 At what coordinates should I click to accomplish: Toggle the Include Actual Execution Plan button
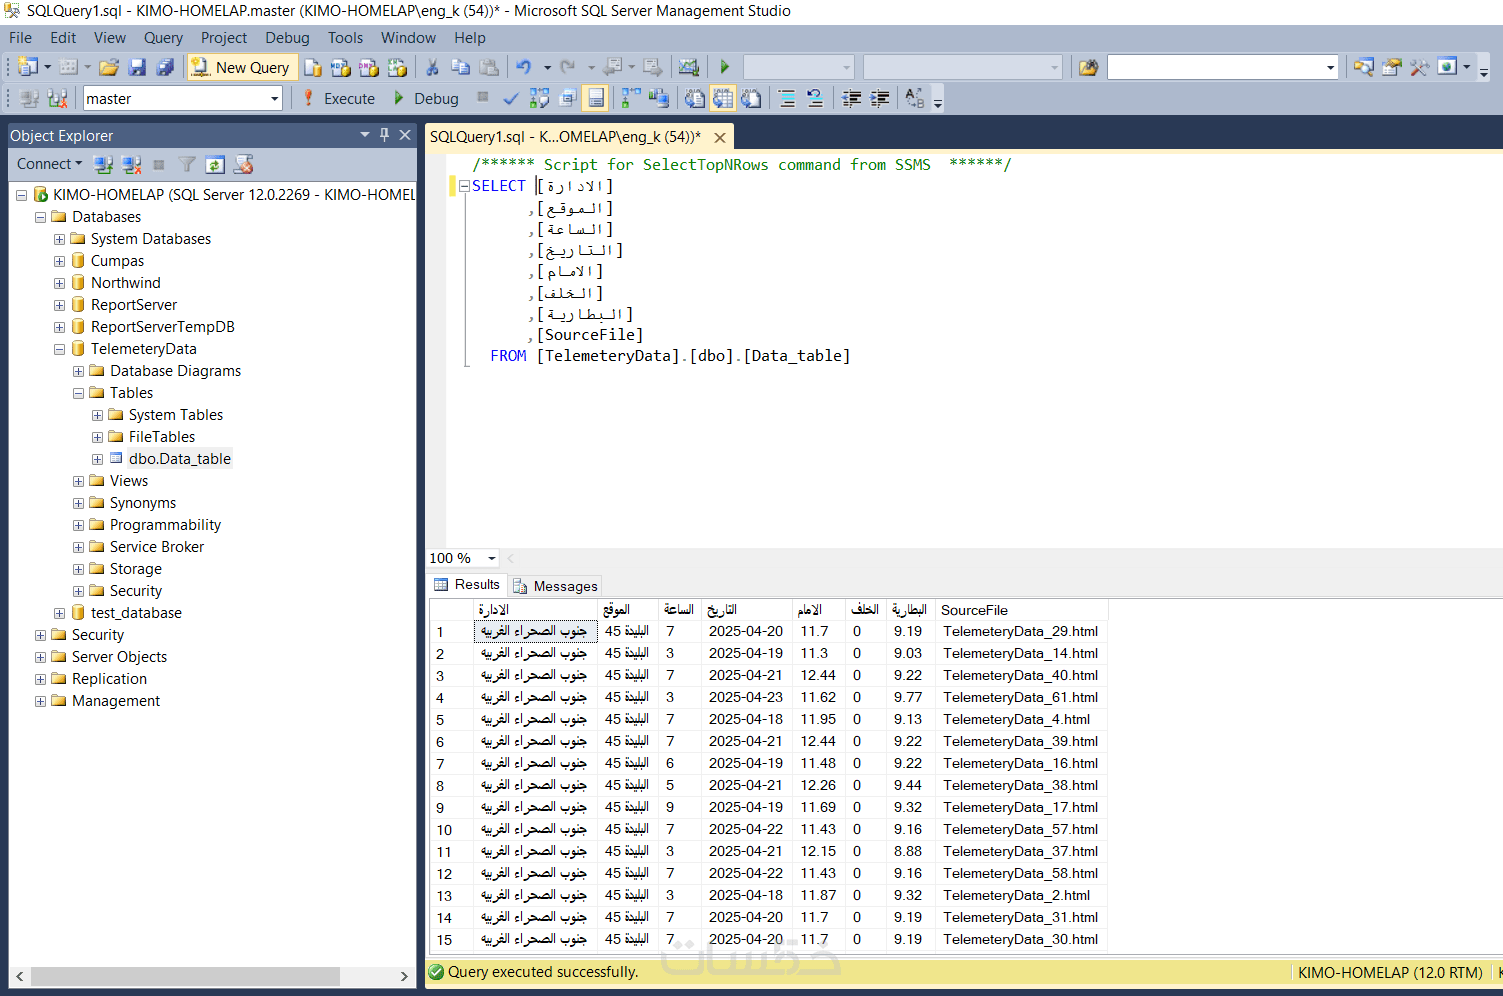(x=631, y=98)
